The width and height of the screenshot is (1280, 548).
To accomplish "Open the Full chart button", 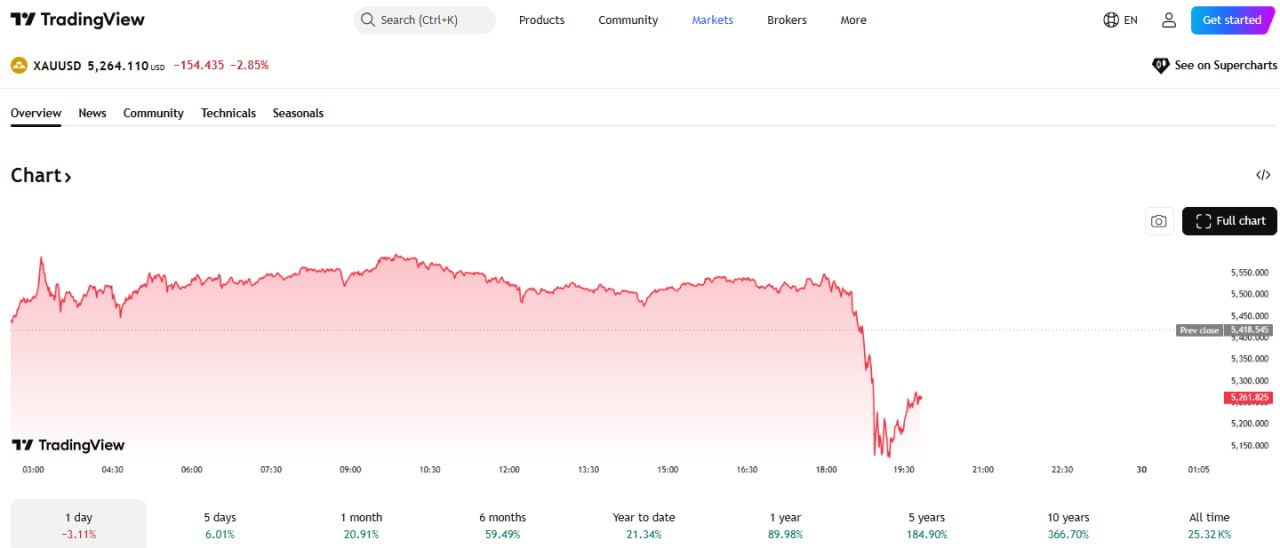I will click(1229, 221).
